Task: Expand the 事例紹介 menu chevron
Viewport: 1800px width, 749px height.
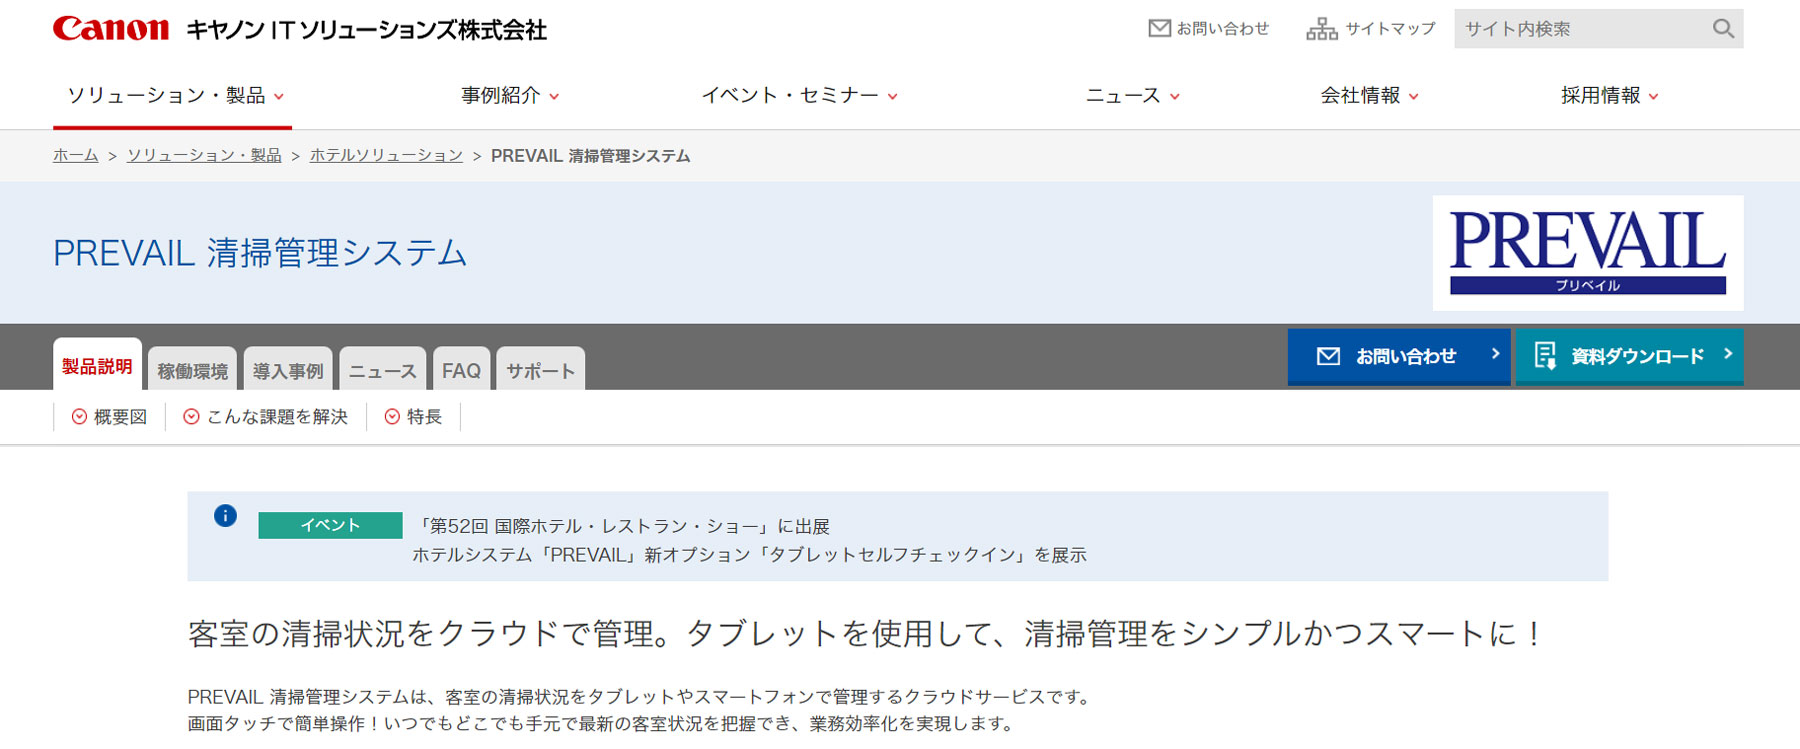Action: [x=554, y=97]
